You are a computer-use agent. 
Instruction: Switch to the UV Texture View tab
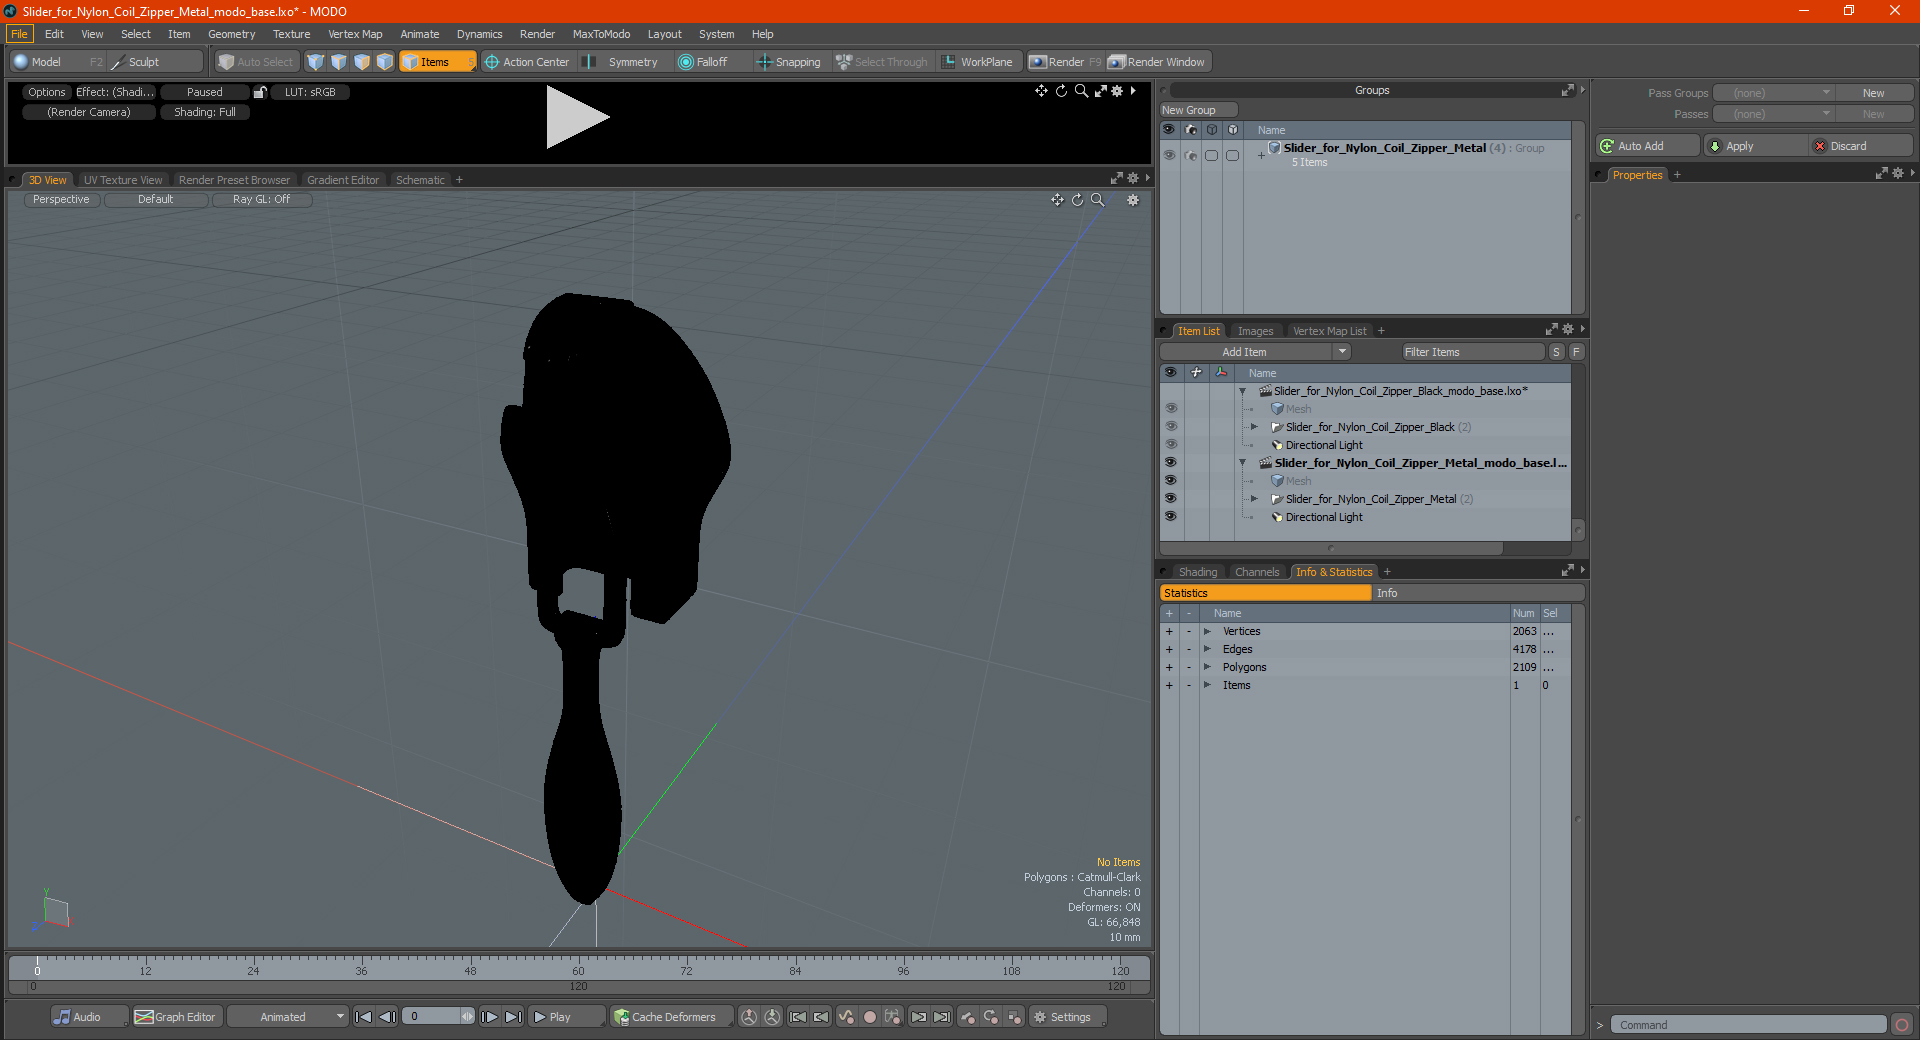pos(123,180)
